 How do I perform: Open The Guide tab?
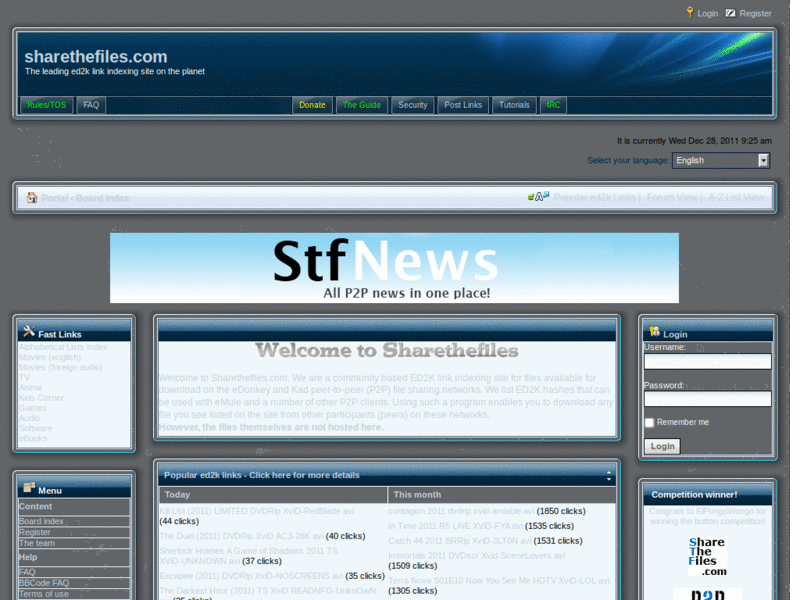[x=362, y=105]
